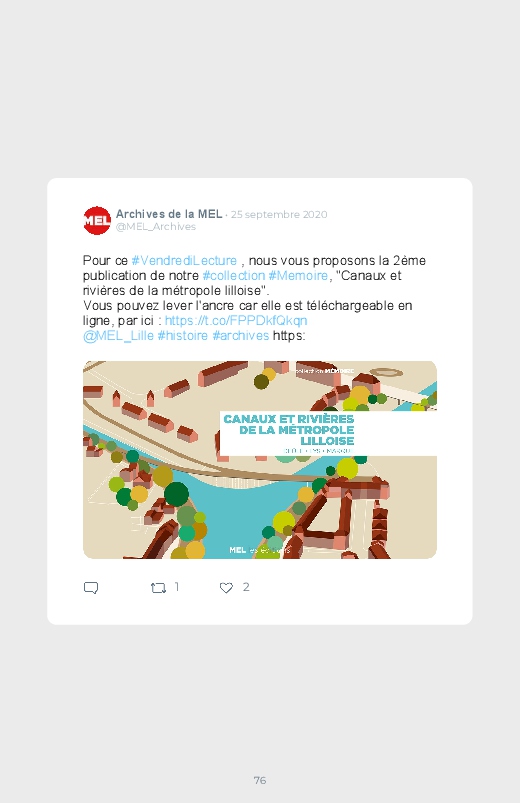Open the Canaux et Rivières cover image

click(x=260, y=460)
